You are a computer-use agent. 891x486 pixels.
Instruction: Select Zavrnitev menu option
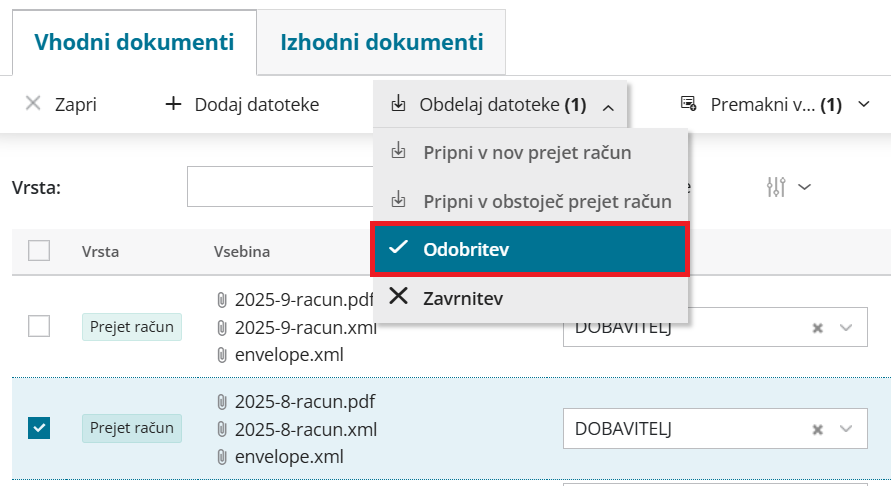[x=462, y=297]
